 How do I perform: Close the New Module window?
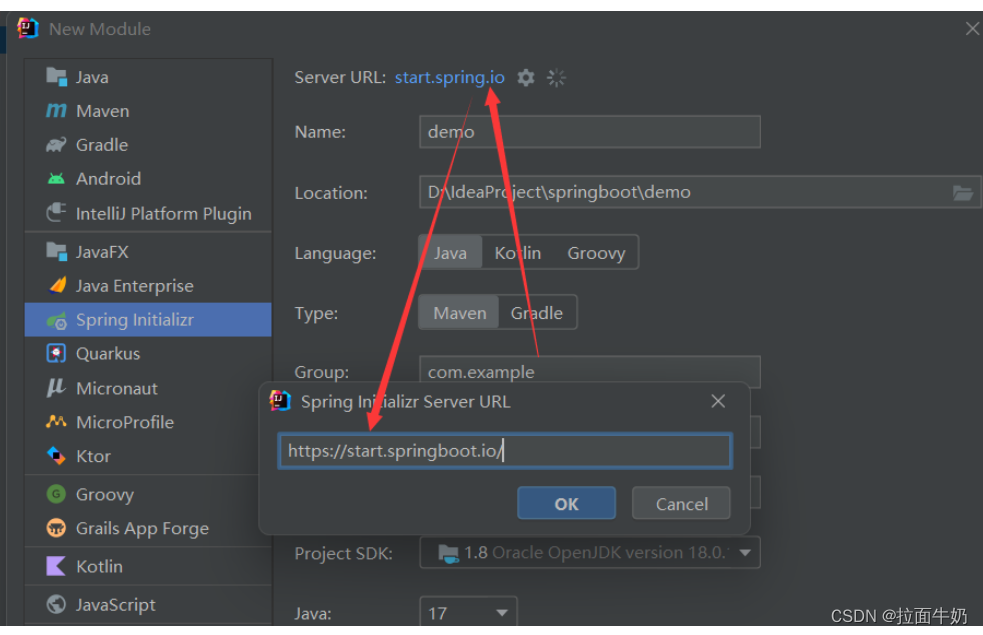click(x=972, y=29)
